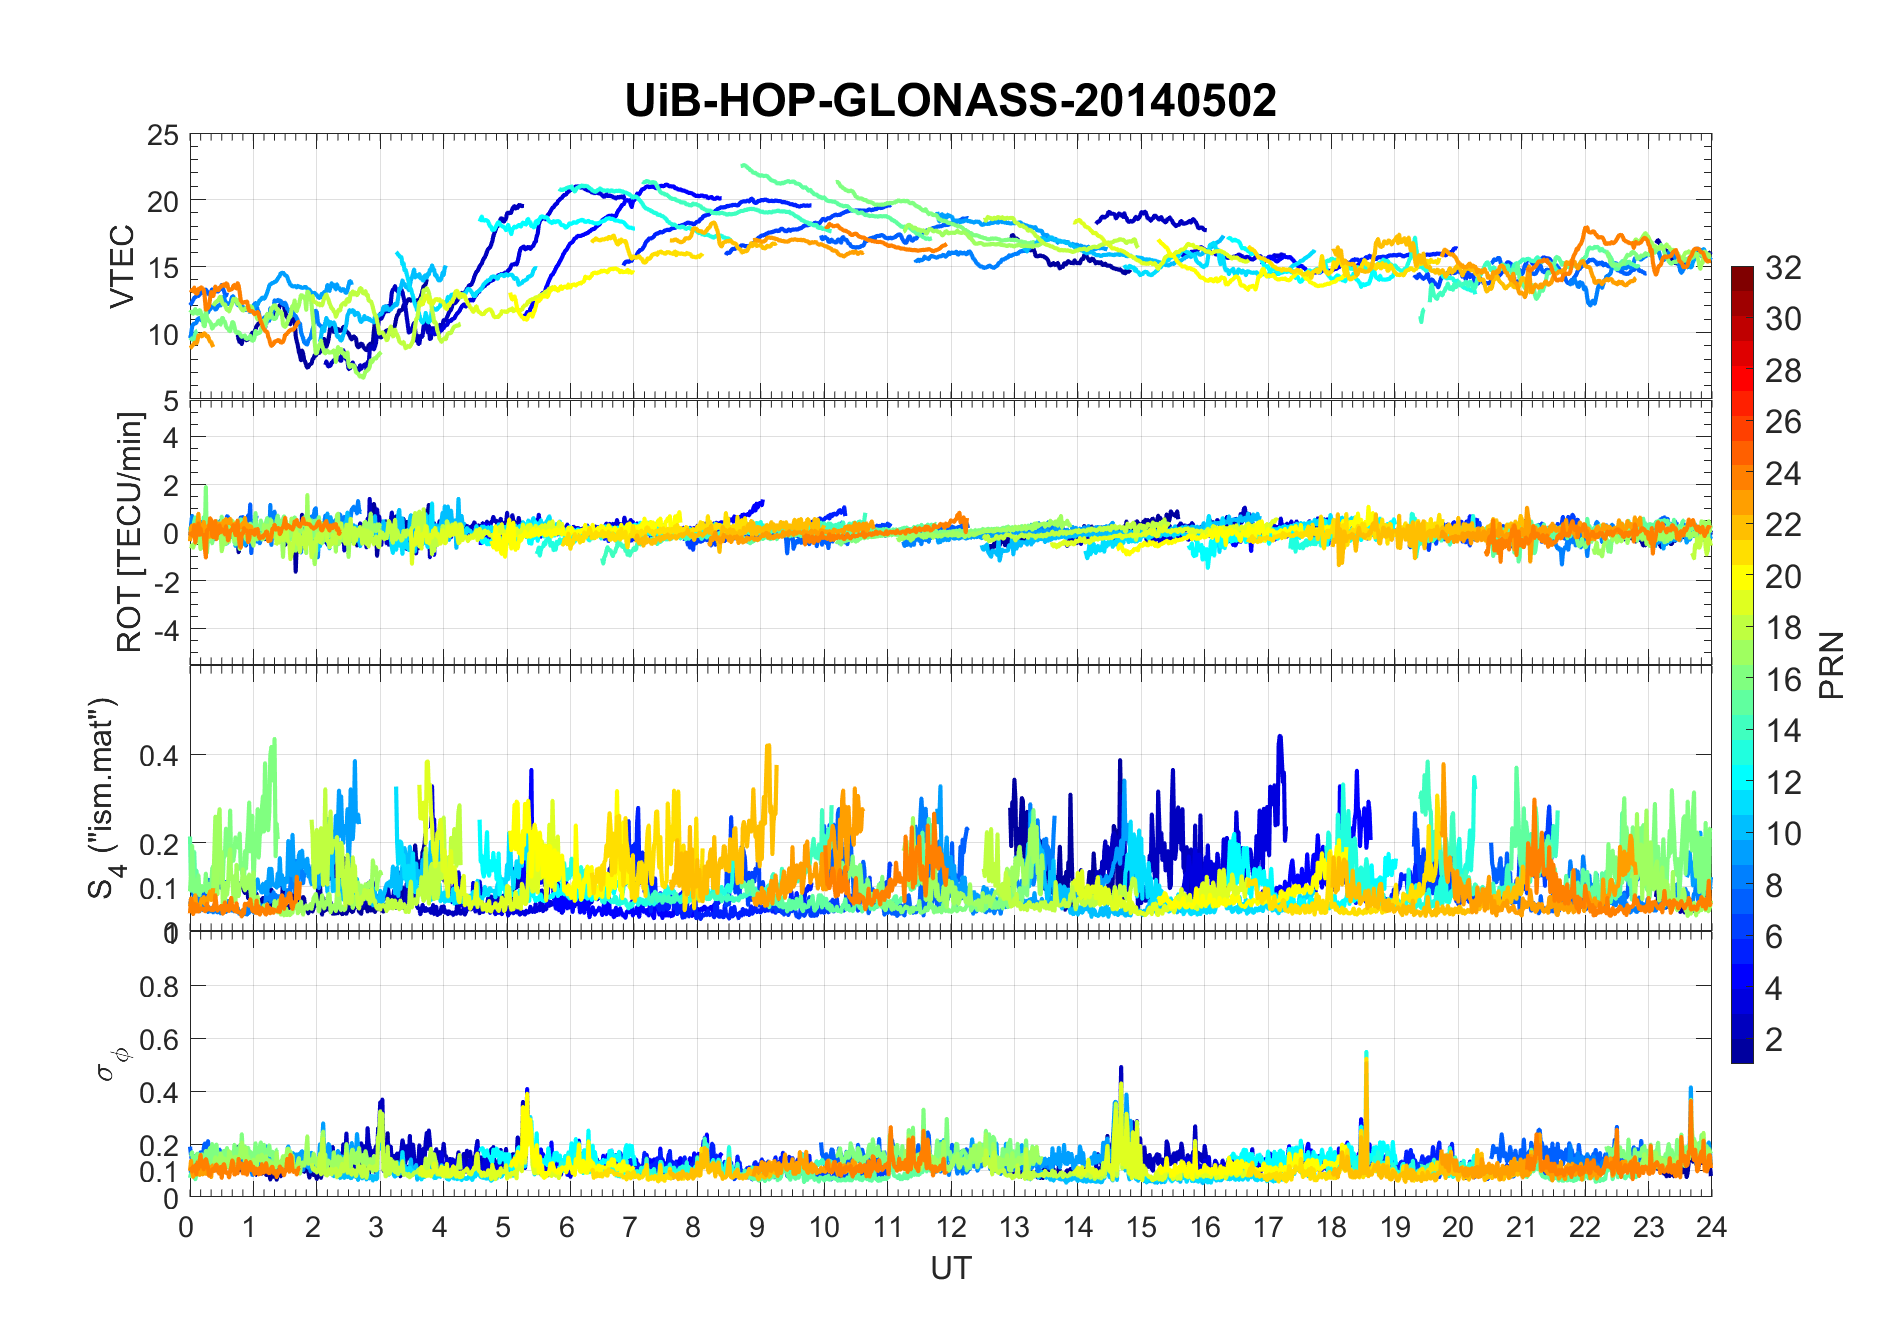1902x1330 pixels.
Task: Click the plot title UiB-HOP-GLONASS-20140502
Action: (x=950, y=100)
